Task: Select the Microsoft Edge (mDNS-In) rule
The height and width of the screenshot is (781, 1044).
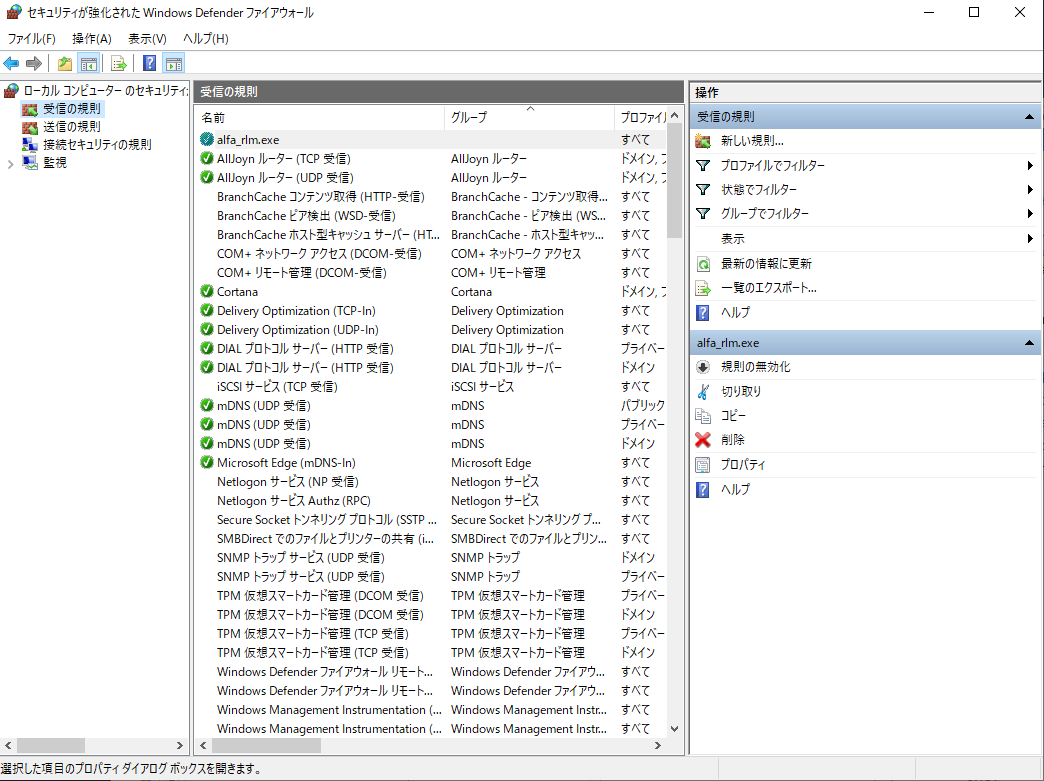Action: (432, 463)
